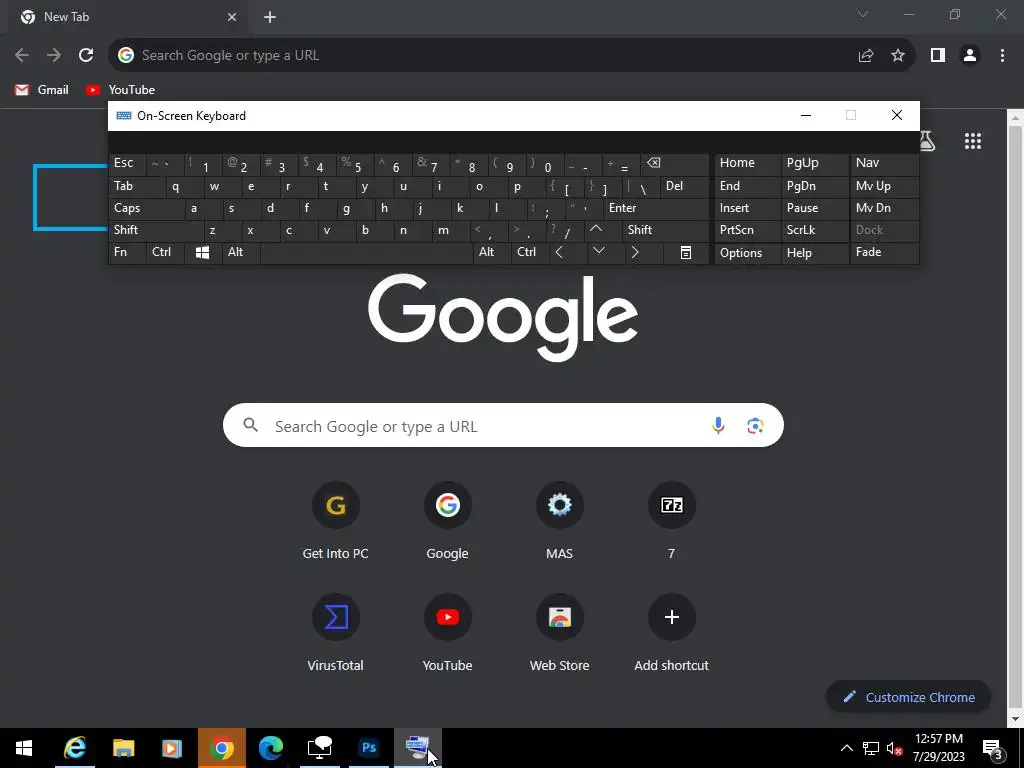Screen dimensions: 1024x768
Task: Click the Help key on keyboard
Action: (815, 253)
